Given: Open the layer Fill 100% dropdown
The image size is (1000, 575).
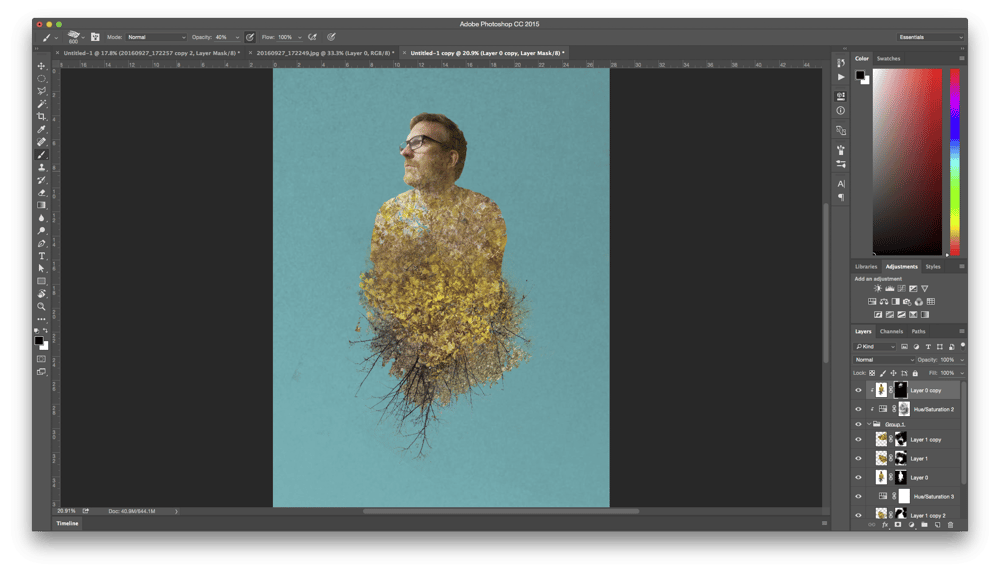Looking at the screenshot, I should pos(962,373).
